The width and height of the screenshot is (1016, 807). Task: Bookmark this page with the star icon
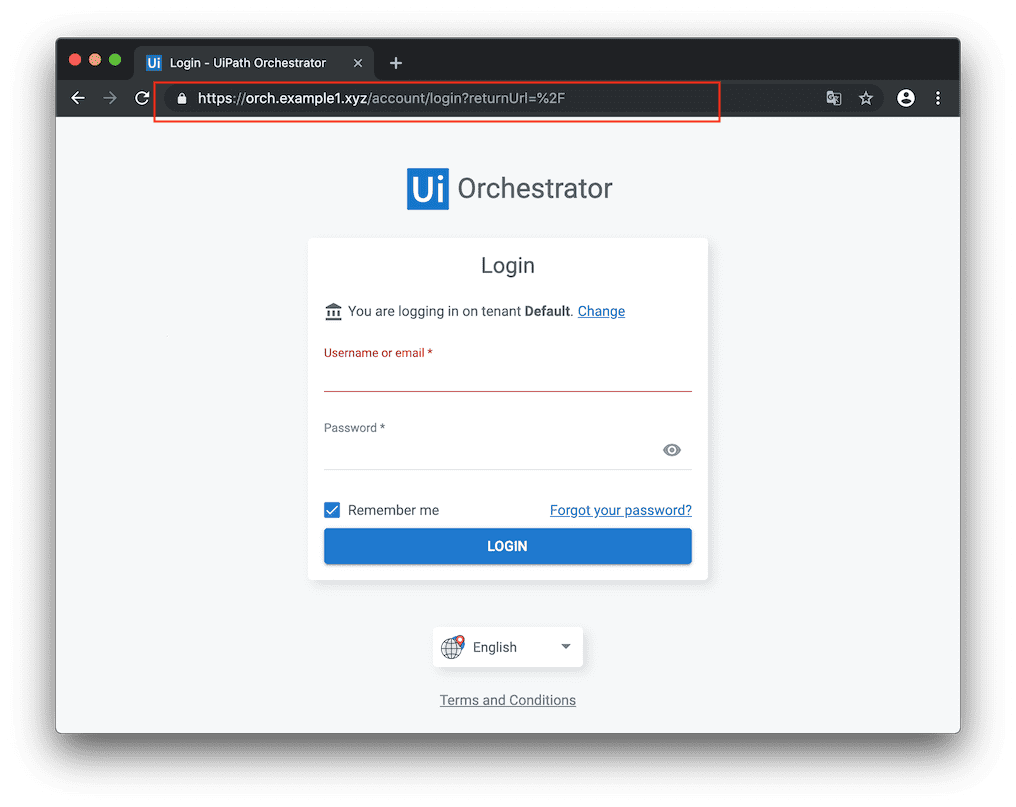pos(866,98)
